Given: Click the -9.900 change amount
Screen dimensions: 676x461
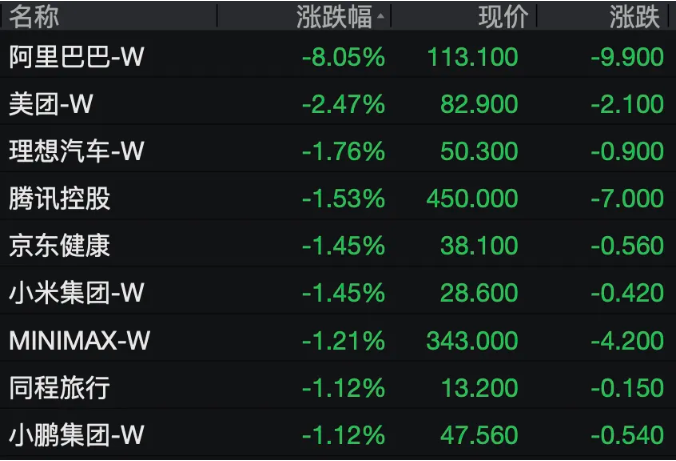Looking at the screenshot, I should click(627, 57).
